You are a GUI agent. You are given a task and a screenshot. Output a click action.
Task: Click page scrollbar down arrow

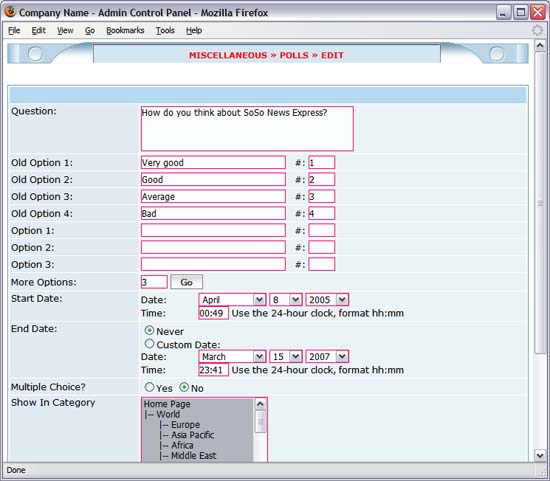point(540,455)
